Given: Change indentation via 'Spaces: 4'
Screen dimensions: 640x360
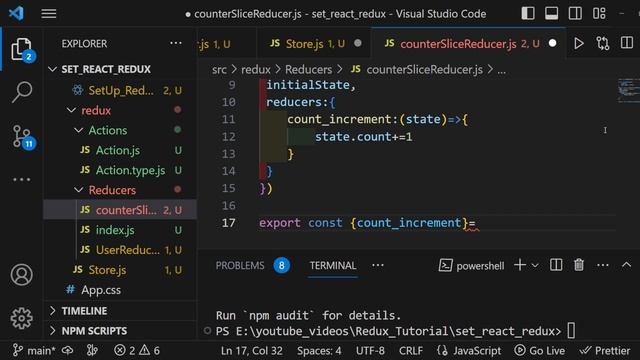Looking at the screenshot, I should 319,351.
